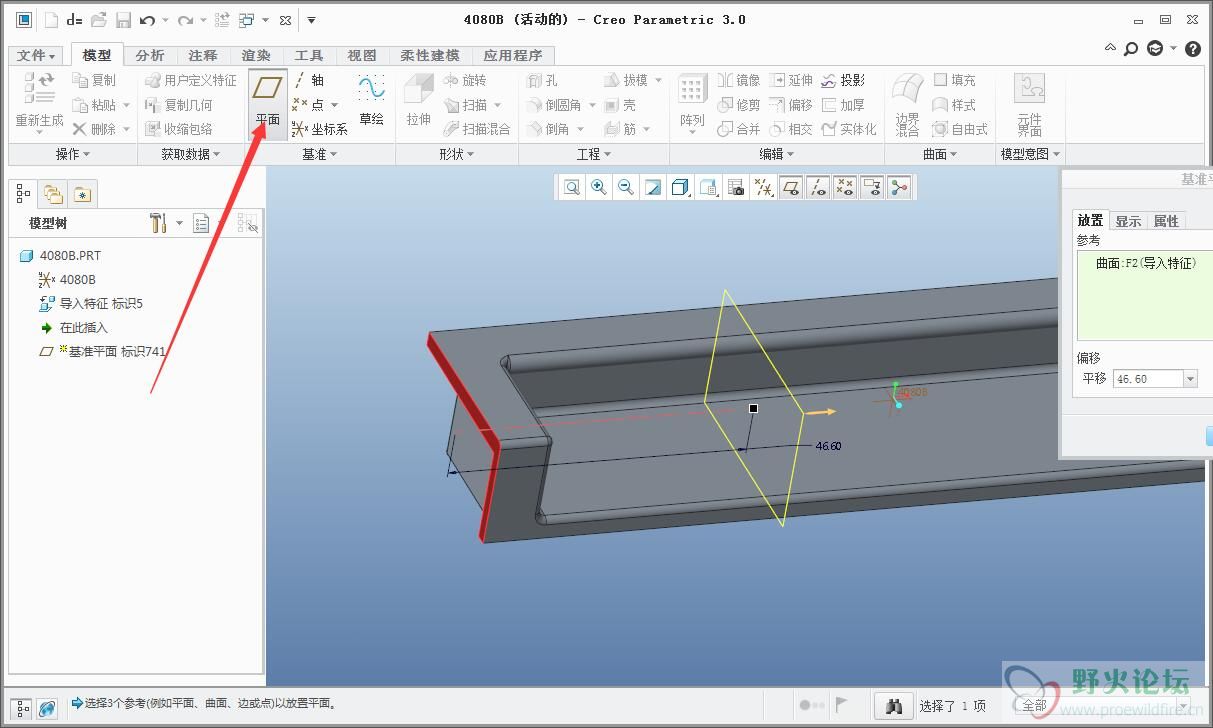The width and height of the screenshot is (1213, 728).
Task: Open the 草绘 sketch tool
Action: pyautogui.click(x=371, y=101)
